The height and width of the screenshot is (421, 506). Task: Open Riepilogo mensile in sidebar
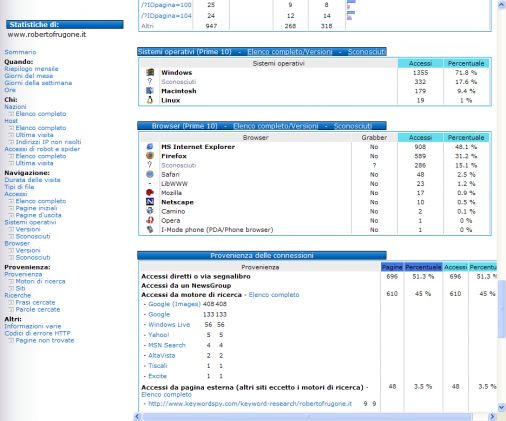[31, 69]
